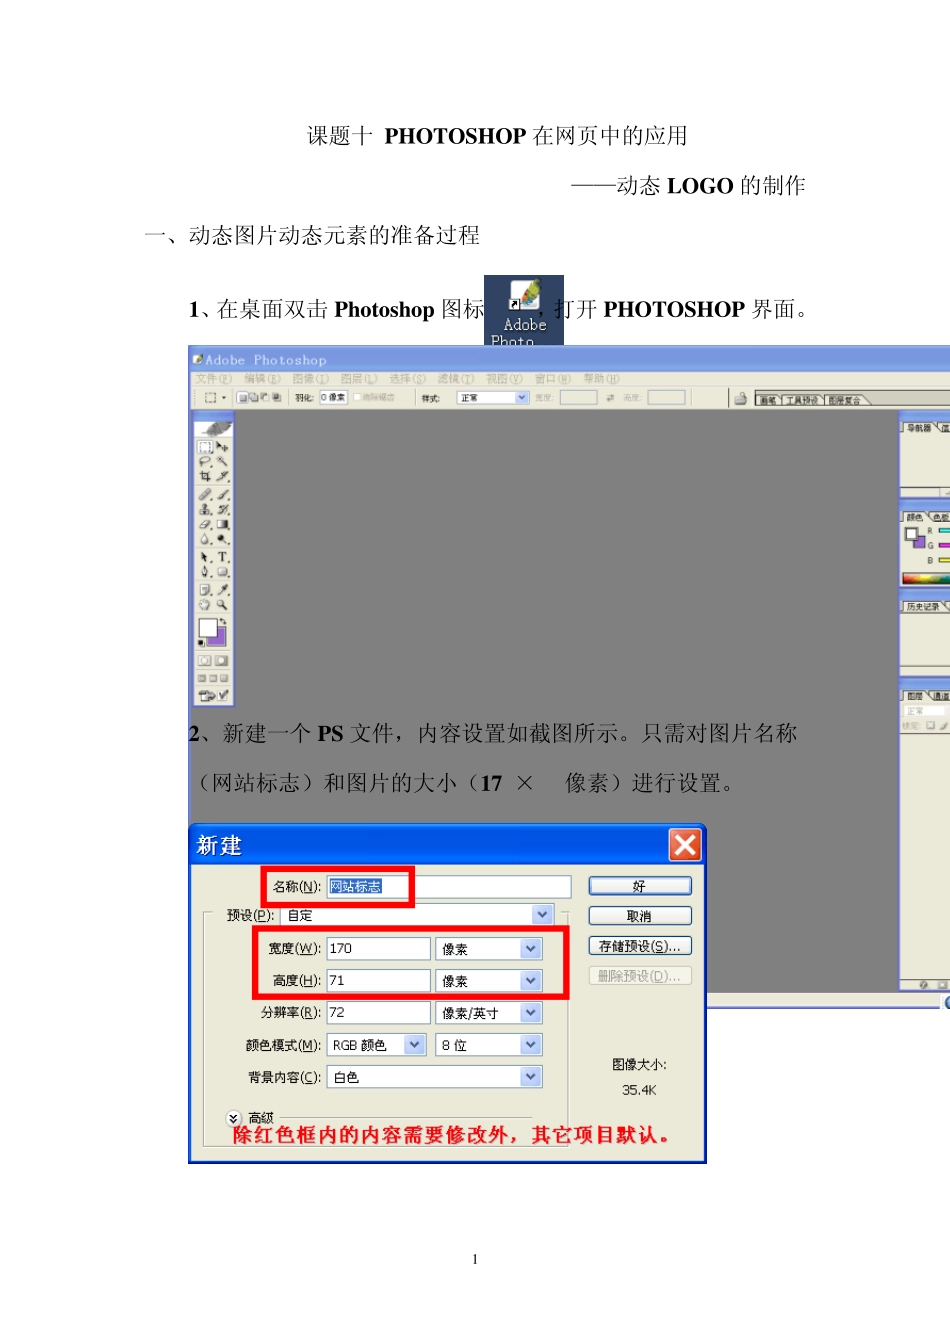Open the 帮助 menu
Viewport: 950px width, 1344px height.
click(601, 379)
